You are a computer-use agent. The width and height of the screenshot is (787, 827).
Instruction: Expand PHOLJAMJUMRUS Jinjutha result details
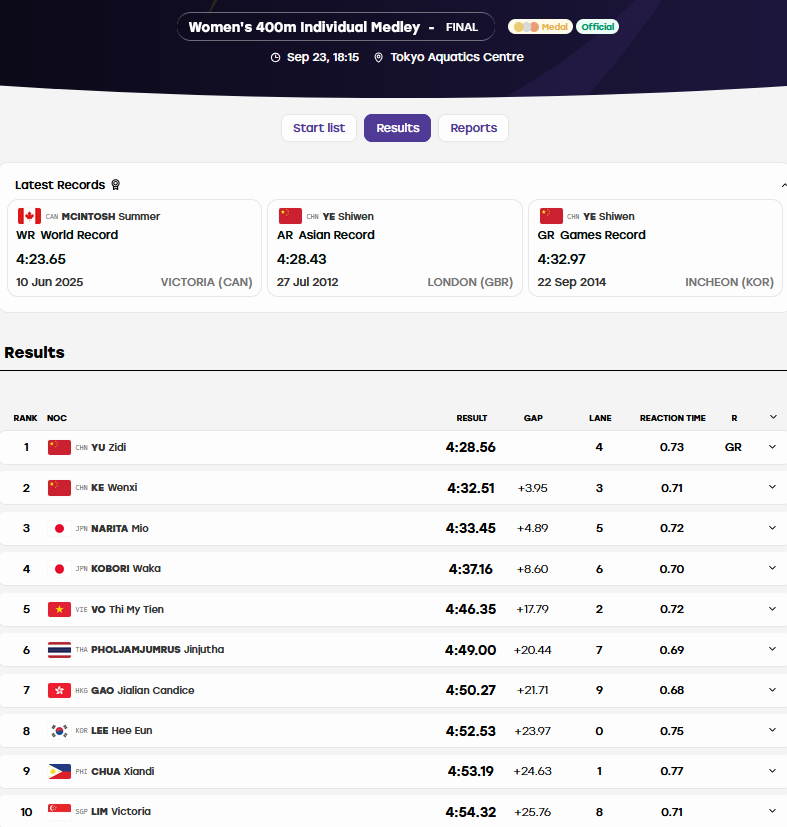point(772,649)
